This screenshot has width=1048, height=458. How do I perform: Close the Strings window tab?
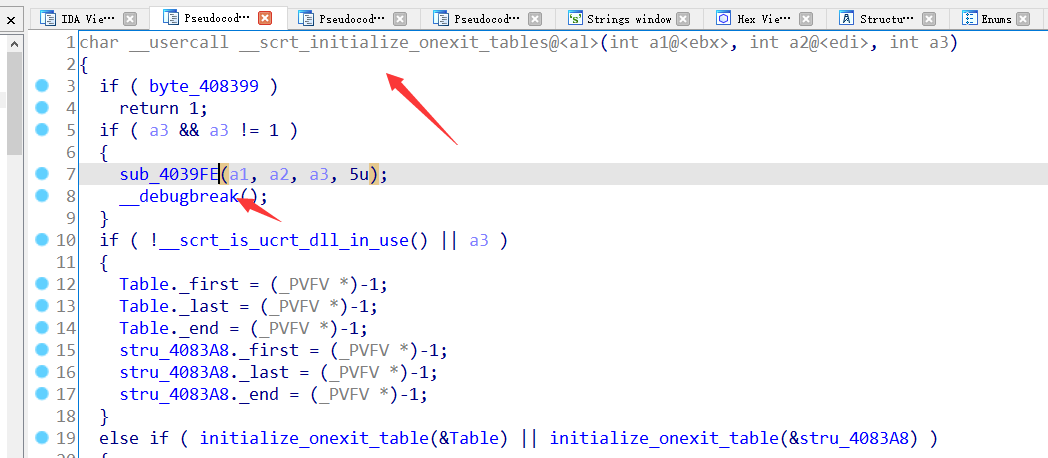tap(682, 19)
